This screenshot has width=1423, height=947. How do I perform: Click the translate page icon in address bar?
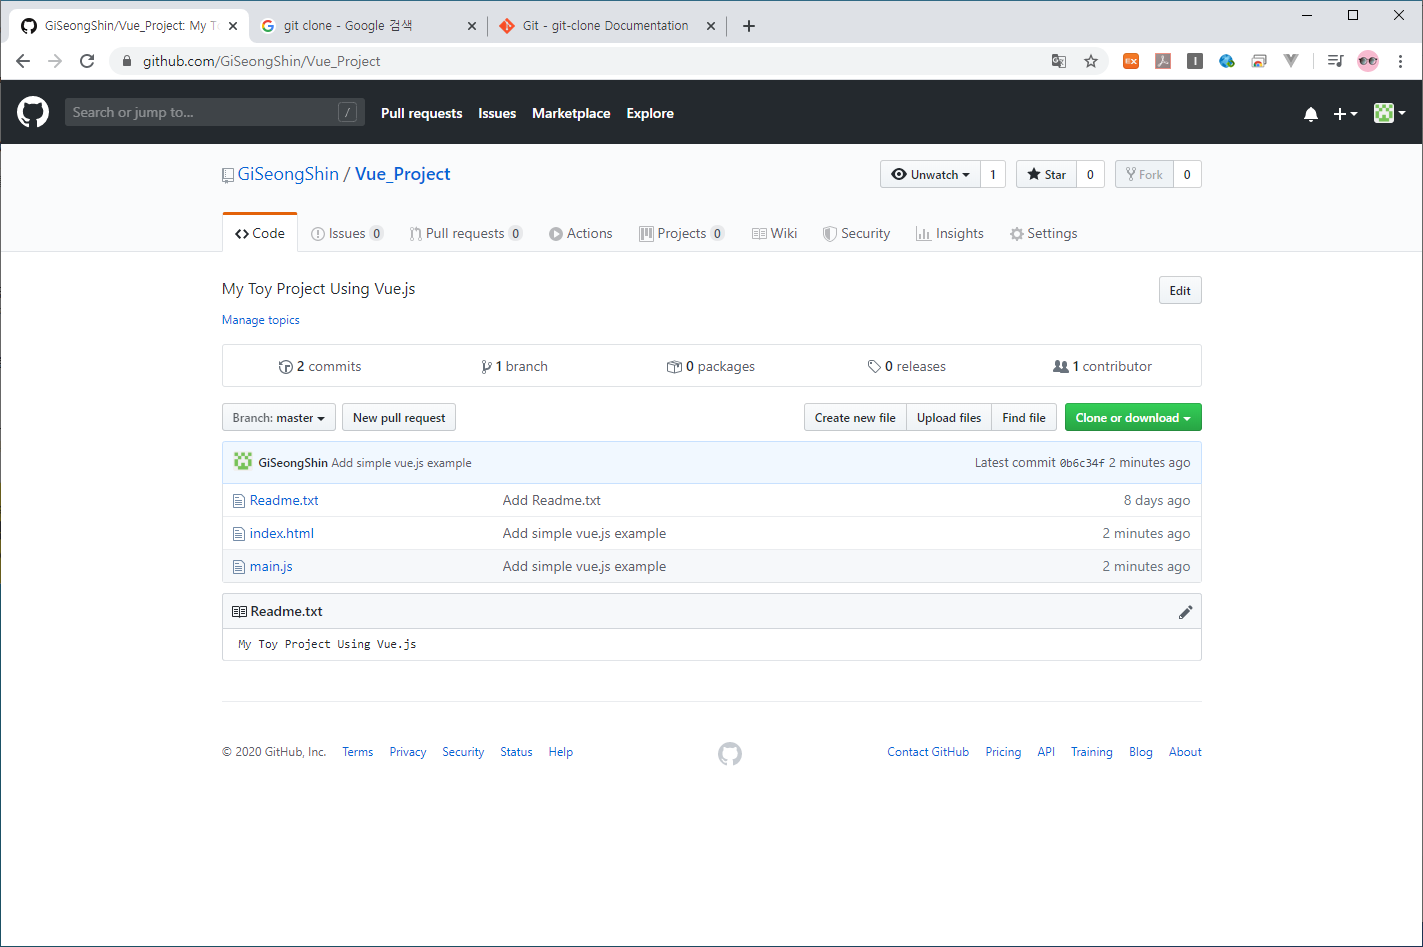pos(1059,61)
